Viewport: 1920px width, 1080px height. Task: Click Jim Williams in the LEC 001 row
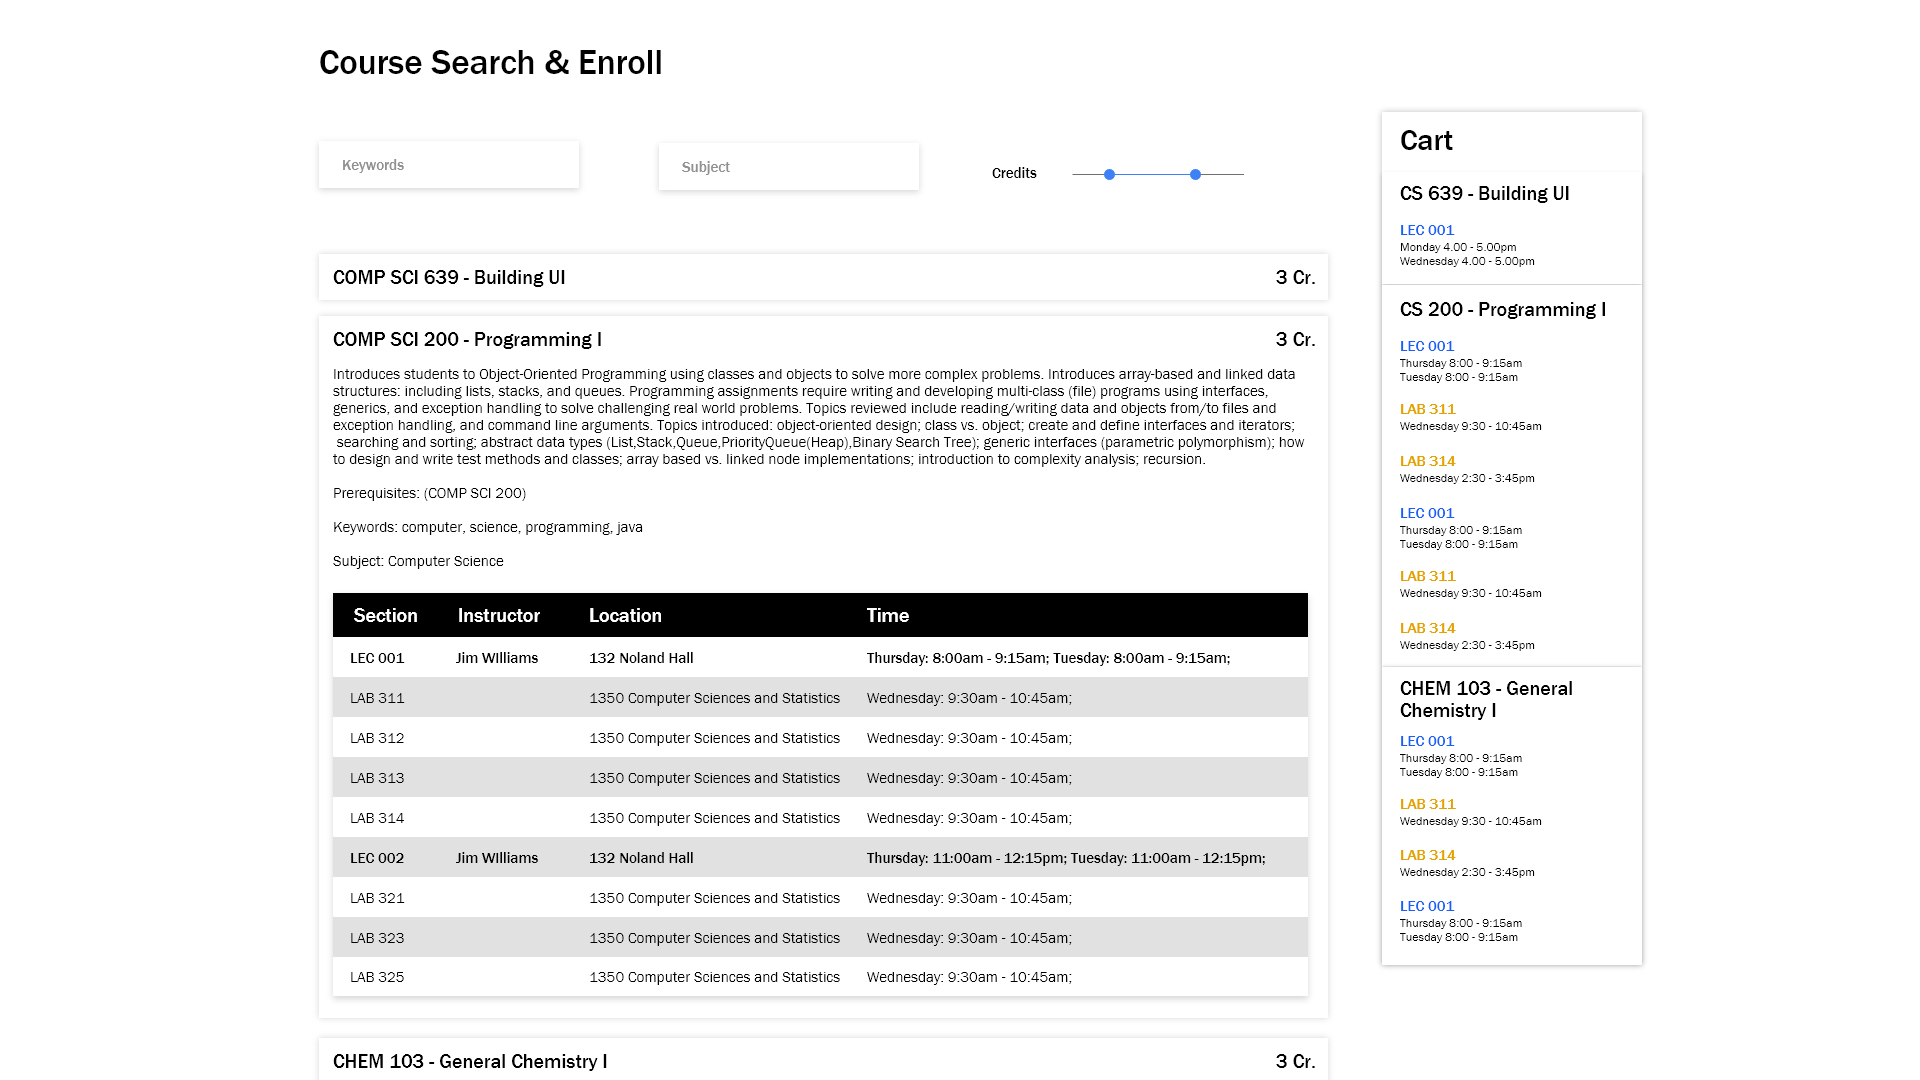497,658
